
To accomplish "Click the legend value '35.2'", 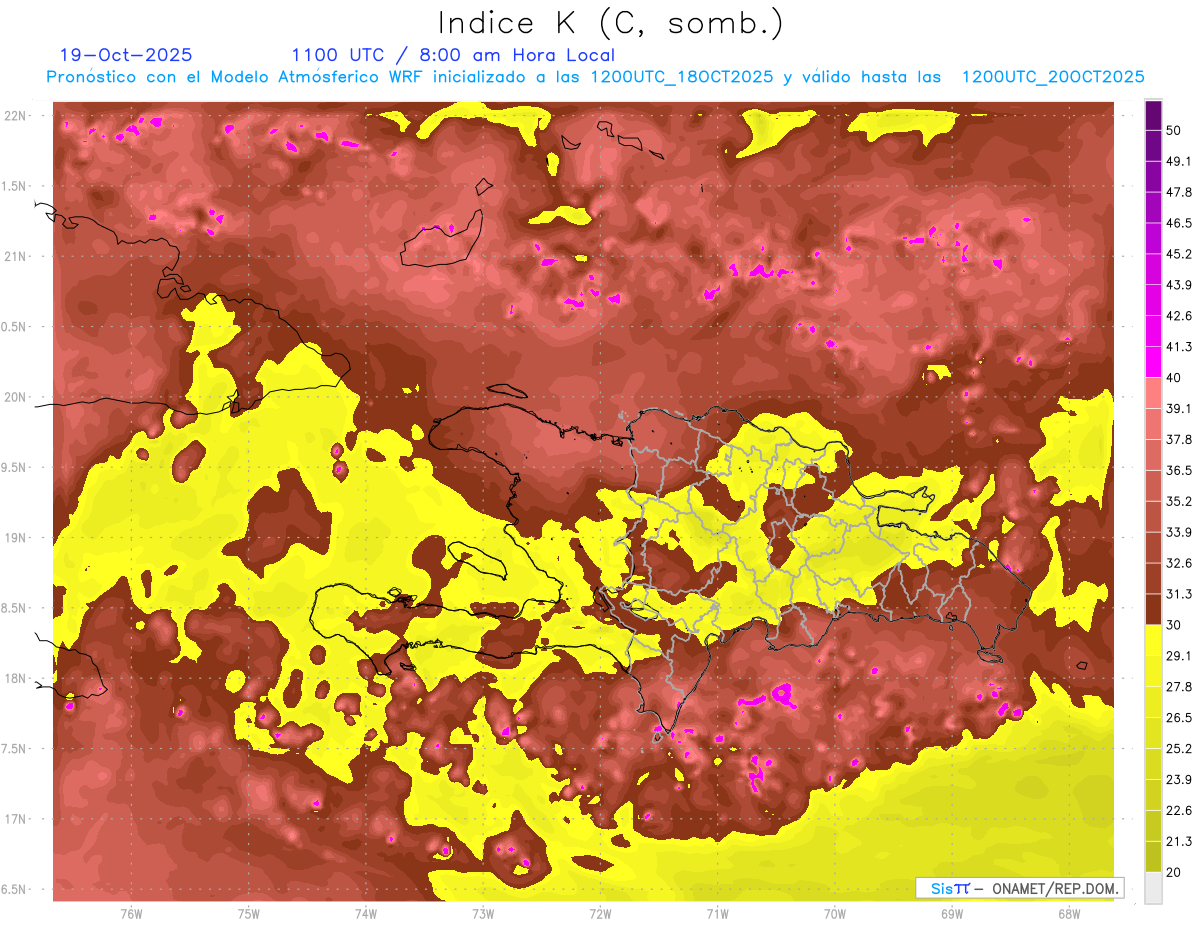I will pyautogui.click(x=1179, y=501).
